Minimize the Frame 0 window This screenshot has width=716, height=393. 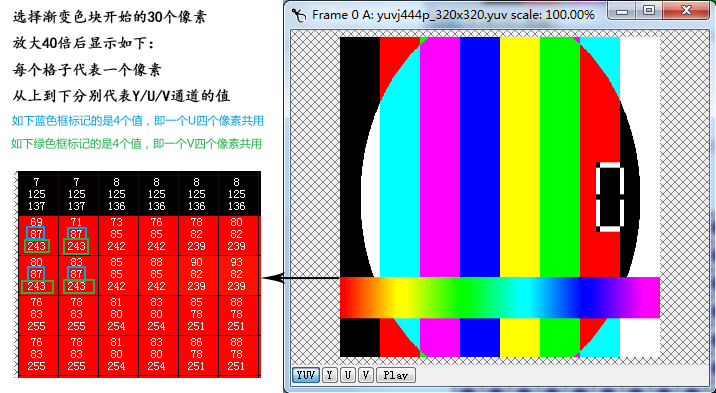click(x=622, y=11)
